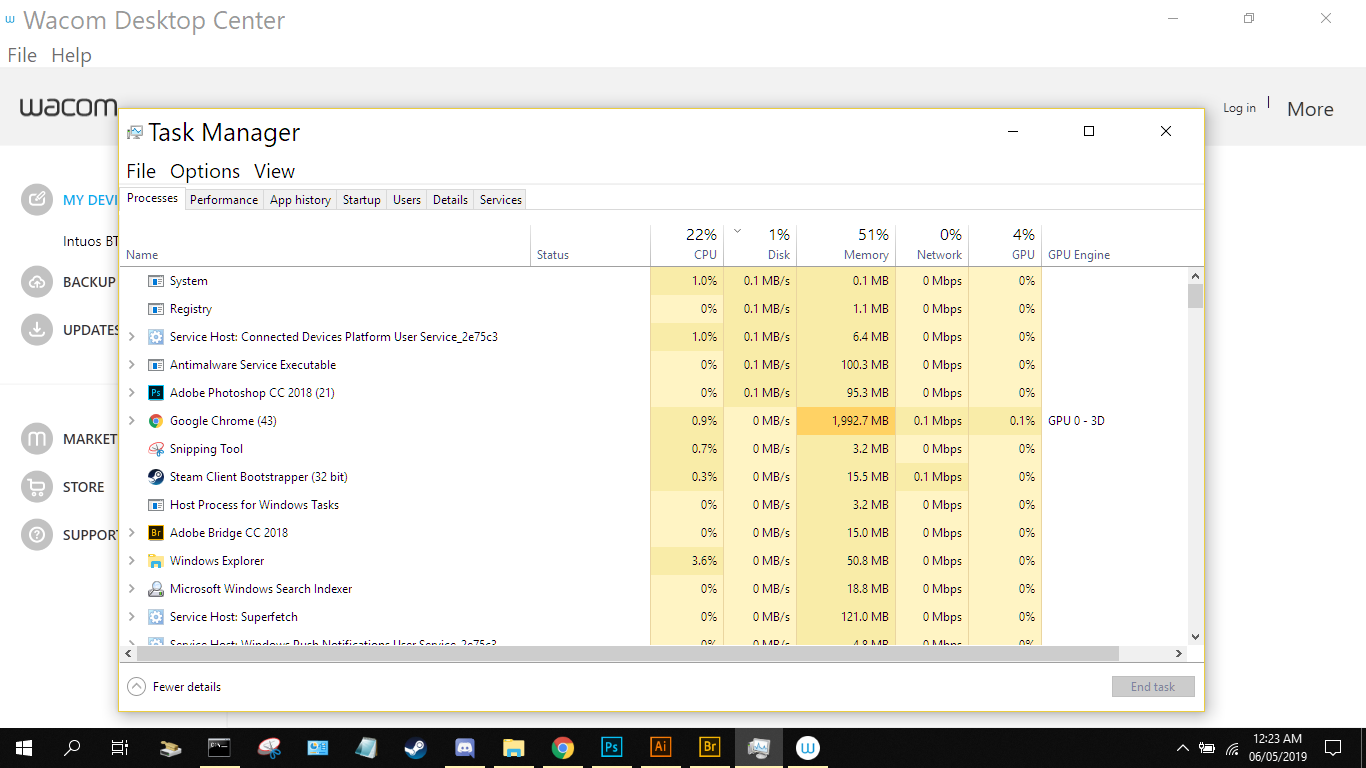Open Wacom Marketplace icon in sidebar

37,438
